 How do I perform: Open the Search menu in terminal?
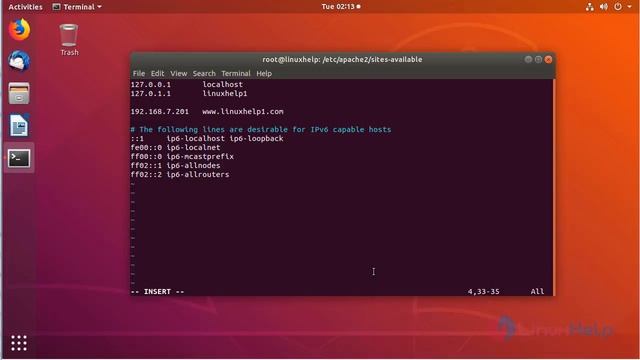click(x=204, y=73)
